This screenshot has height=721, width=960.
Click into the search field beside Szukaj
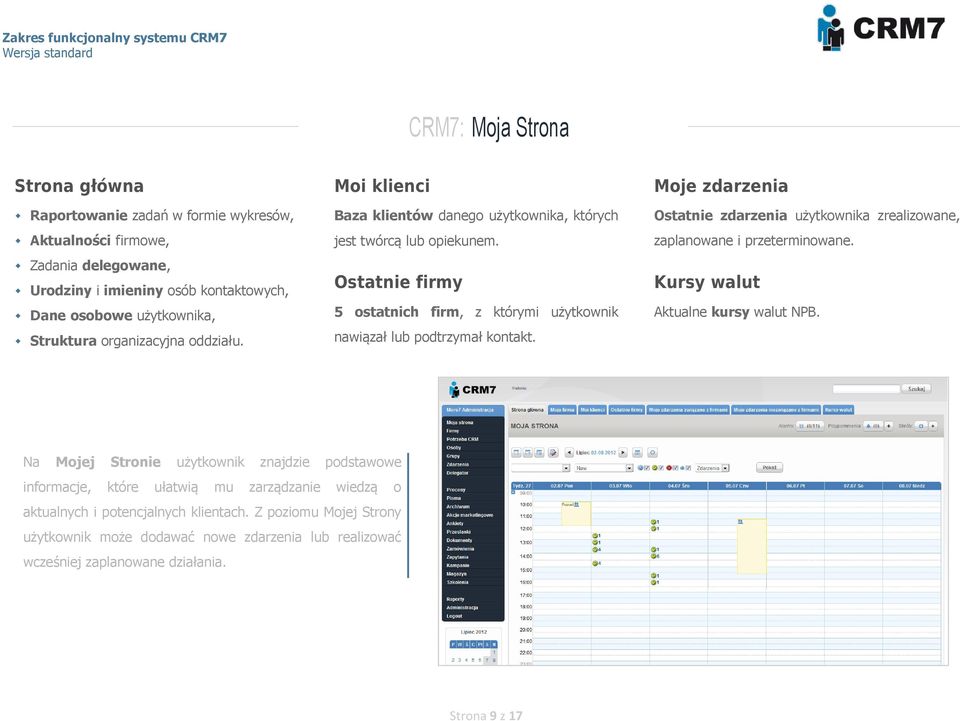coord(866,389)
